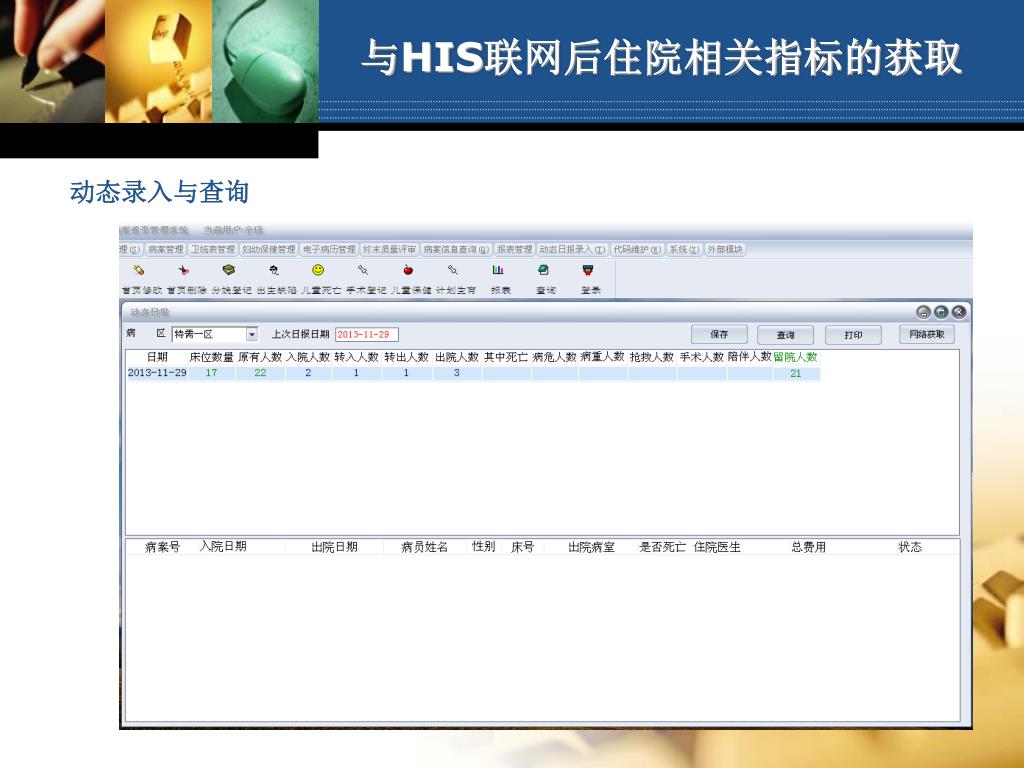Viewport: 1024px width, 768px height.
Task: Click the 上次日报日期 date field
Action: [366, 335]
